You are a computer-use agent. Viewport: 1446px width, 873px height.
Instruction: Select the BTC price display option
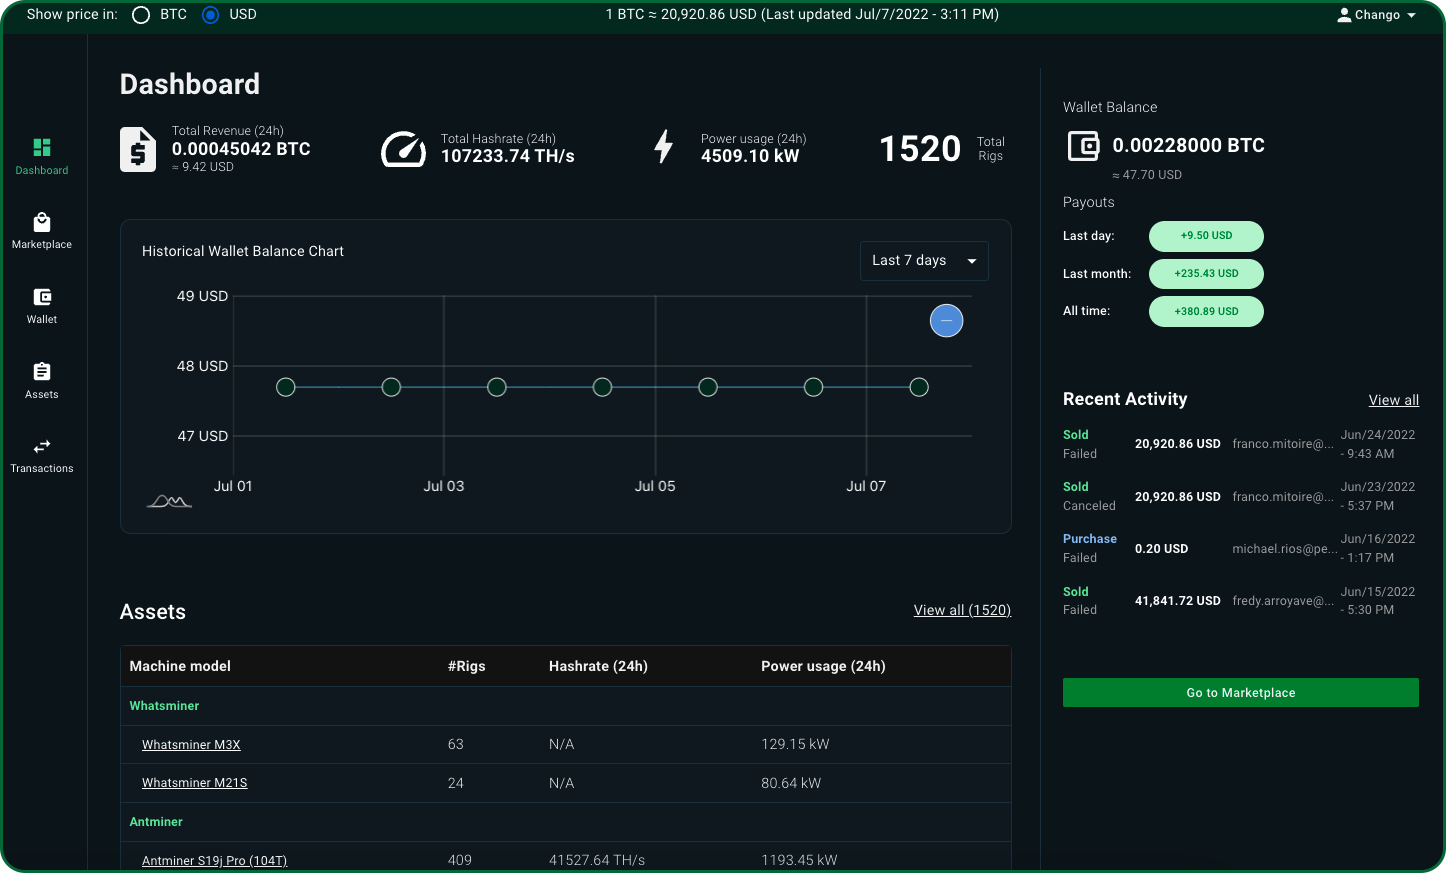[x=141, y=14]
